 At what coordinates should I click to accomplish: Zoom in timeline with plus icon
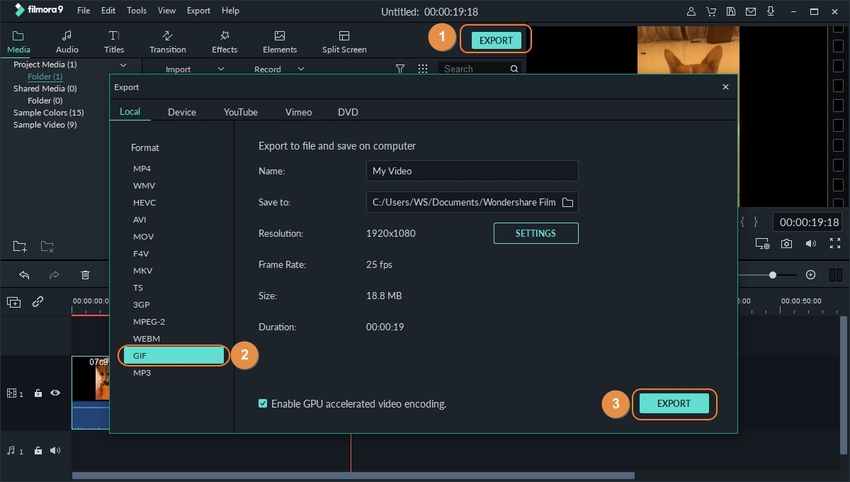pyautogui.click(x=810, y=275)
